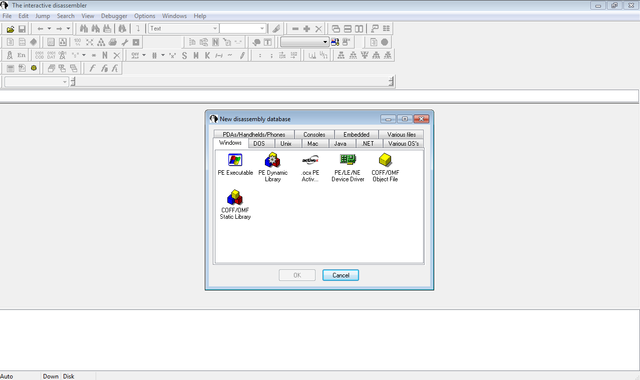Click the plus sign toolbar icon

[307, 29]
